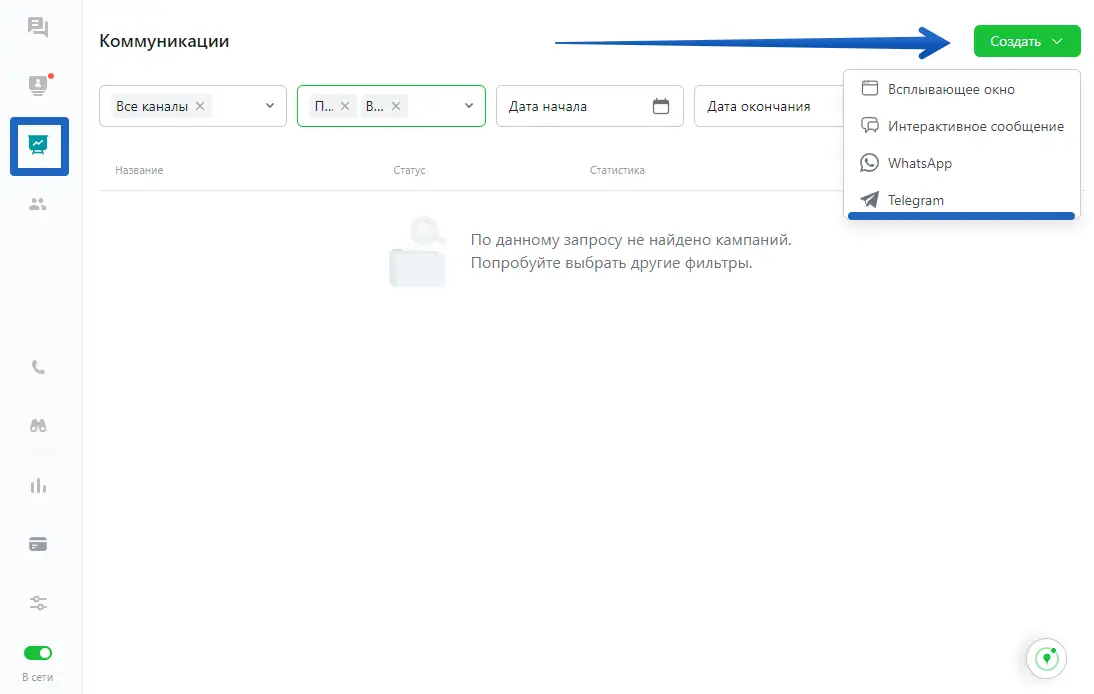1094x694 pixels.
Task: Open the phone calls sidebar icon
Action: tap(38, 368)
